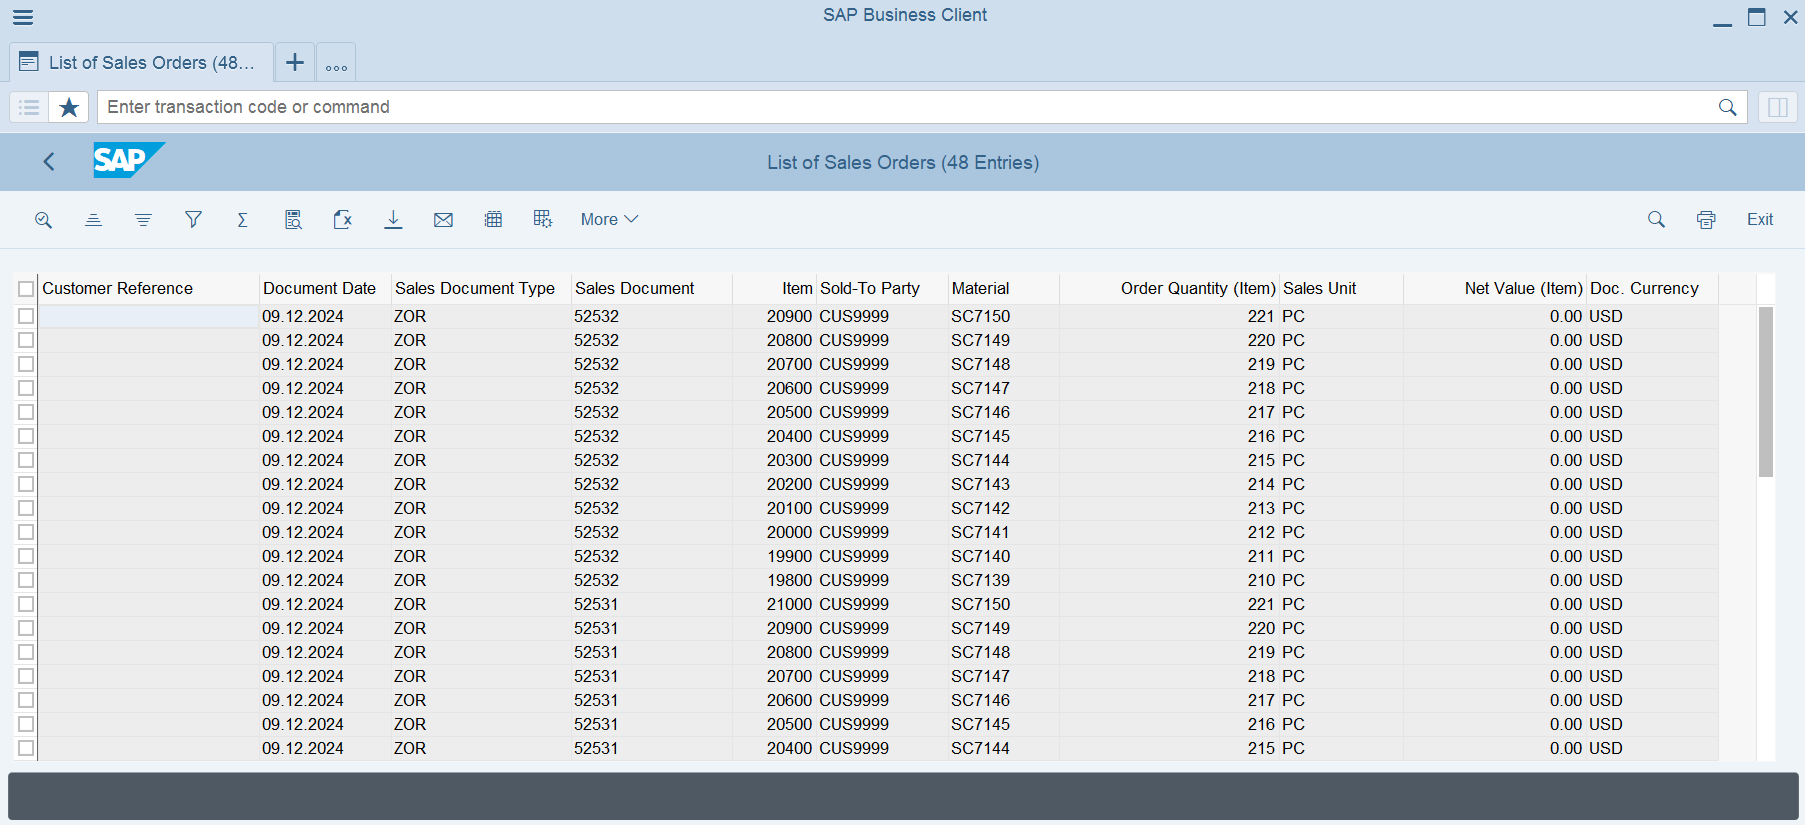
Task: Select the Document Date column header
Action: pos(325,289)
